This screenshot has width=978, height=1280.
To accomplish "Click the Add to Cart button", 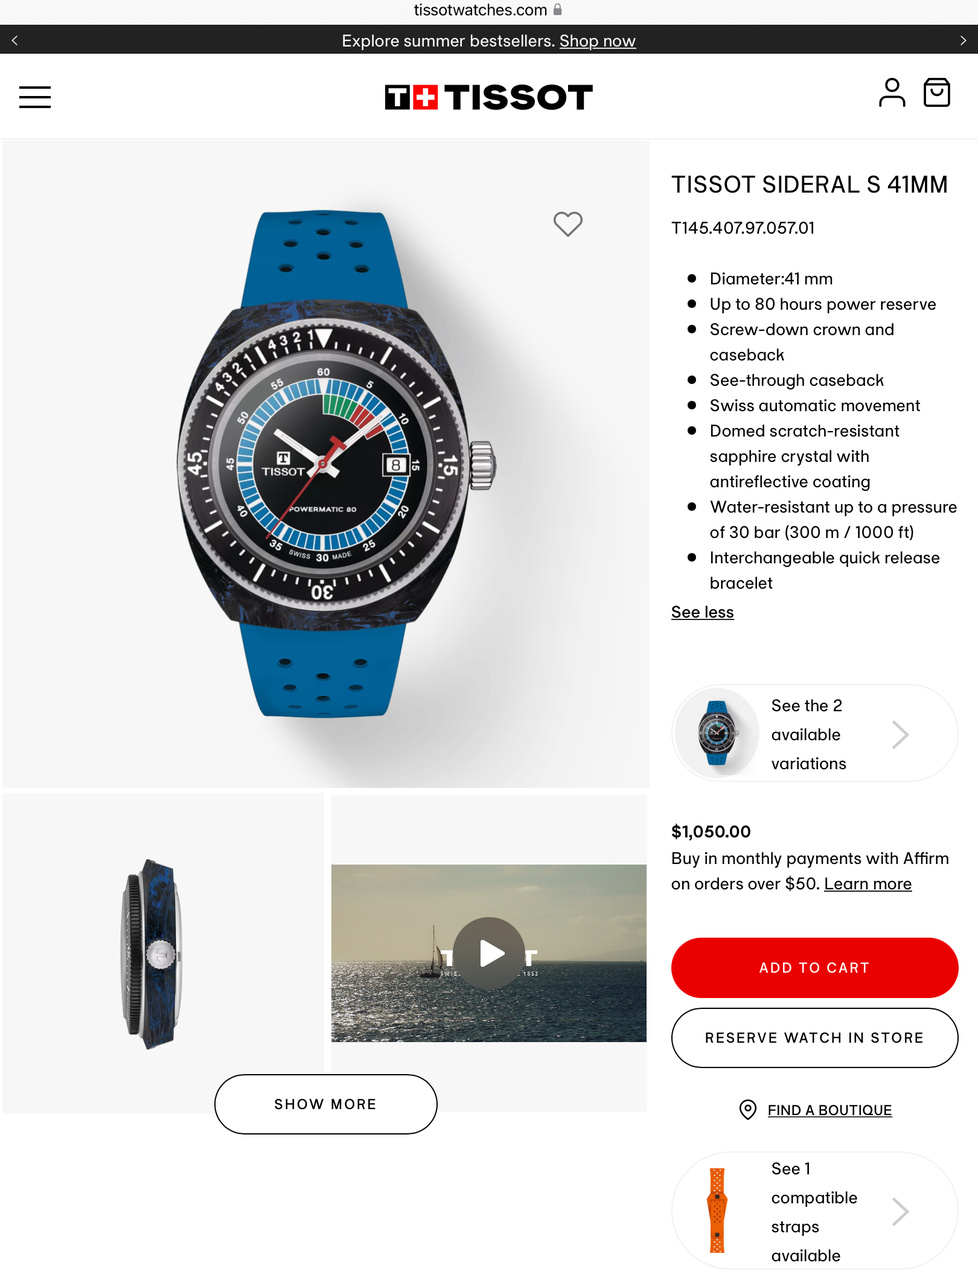I will pyautogui.click(x=815, y=968).
